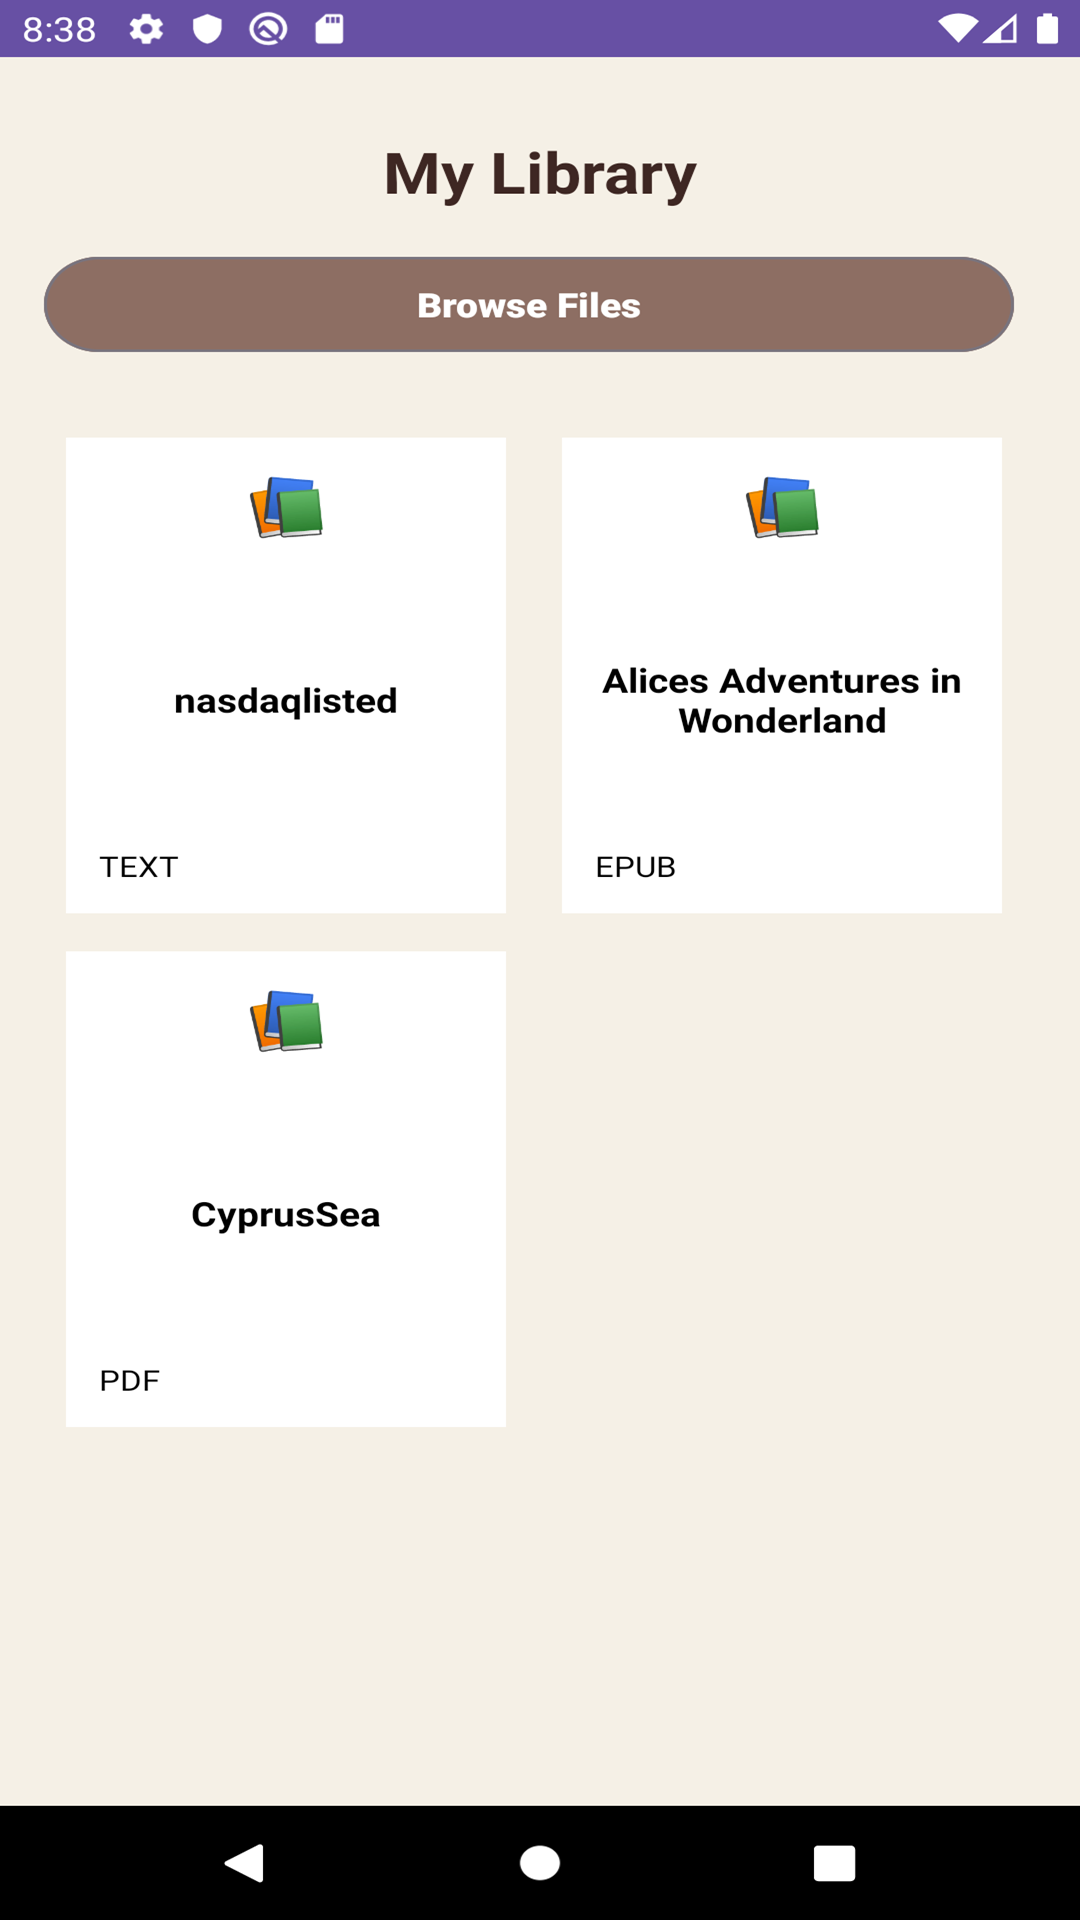This screenshot has height=1920, width=1080.
Task: Tap the Browse Files button
Action: 529,305
